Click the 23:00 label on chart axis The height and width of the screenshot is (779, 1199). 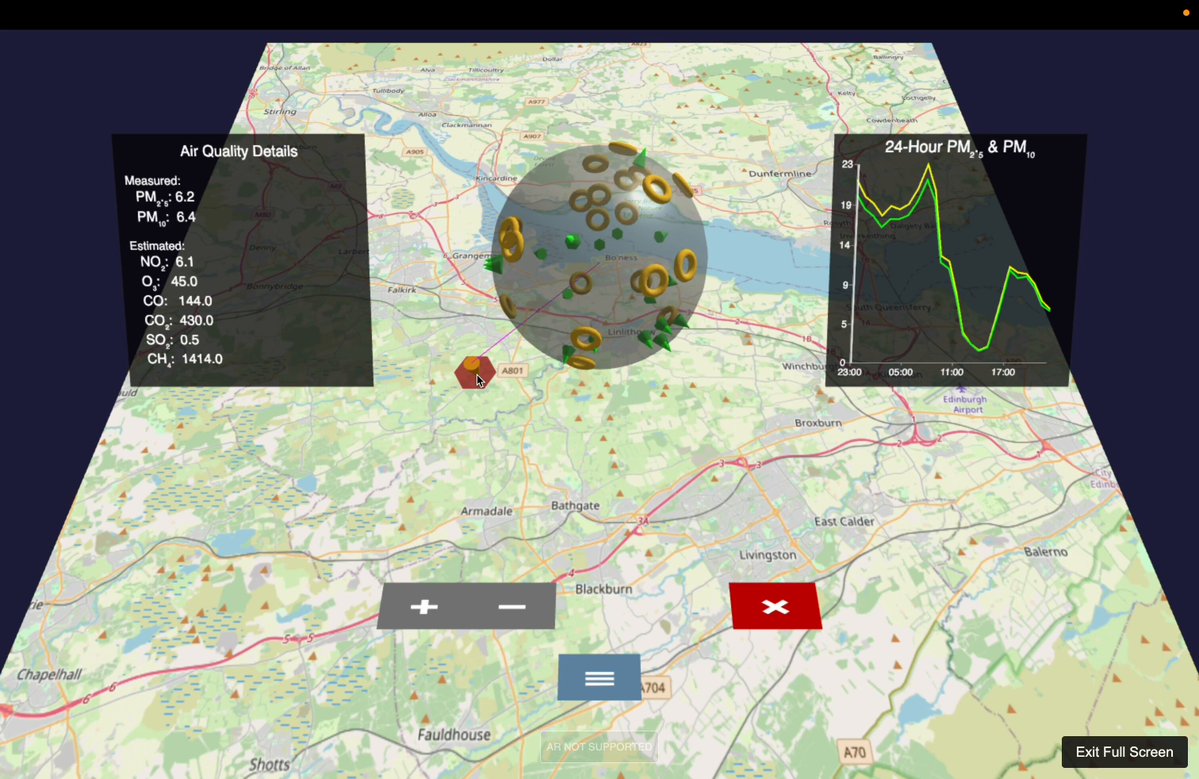click(x=849, y=372)
